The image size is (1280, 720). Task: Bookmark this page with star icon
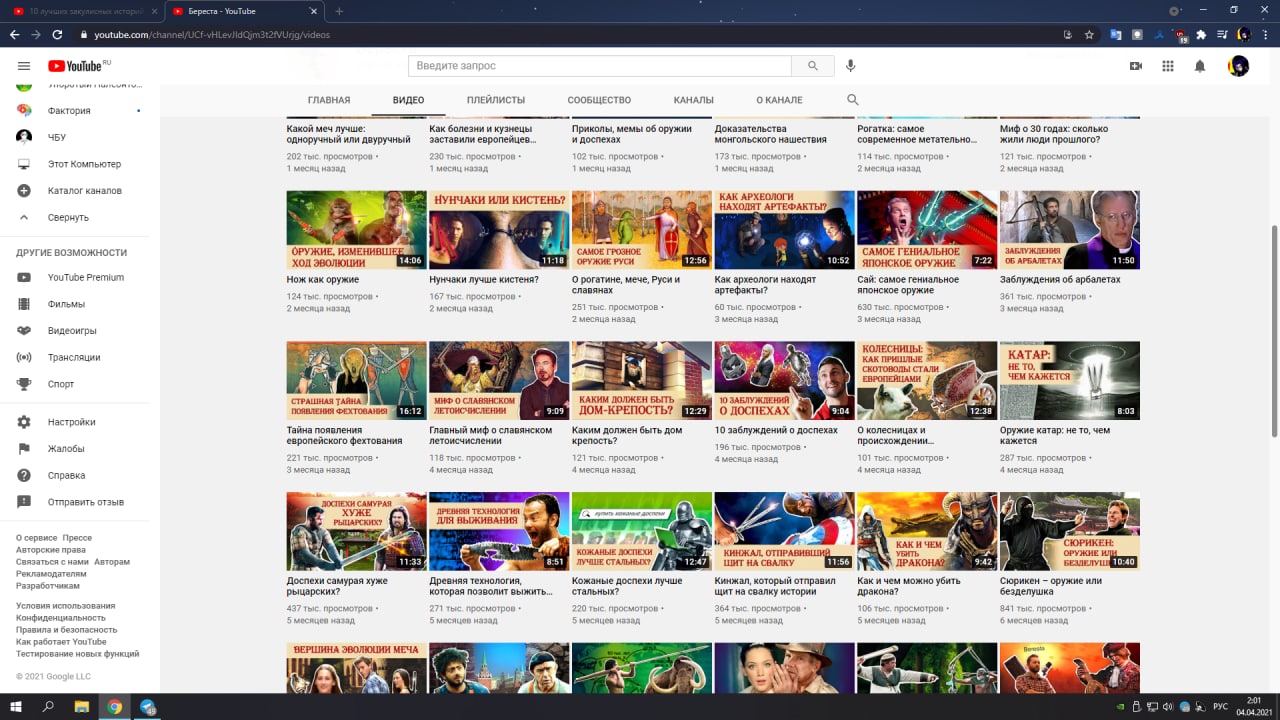coord(1090,34)
